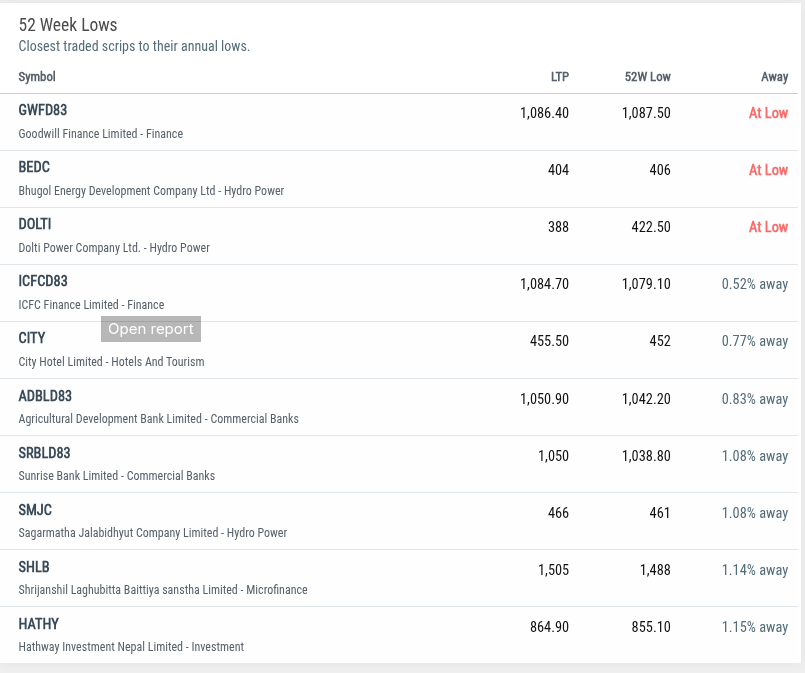Click SHLB 52W low value 1,488

click(655, 570)
